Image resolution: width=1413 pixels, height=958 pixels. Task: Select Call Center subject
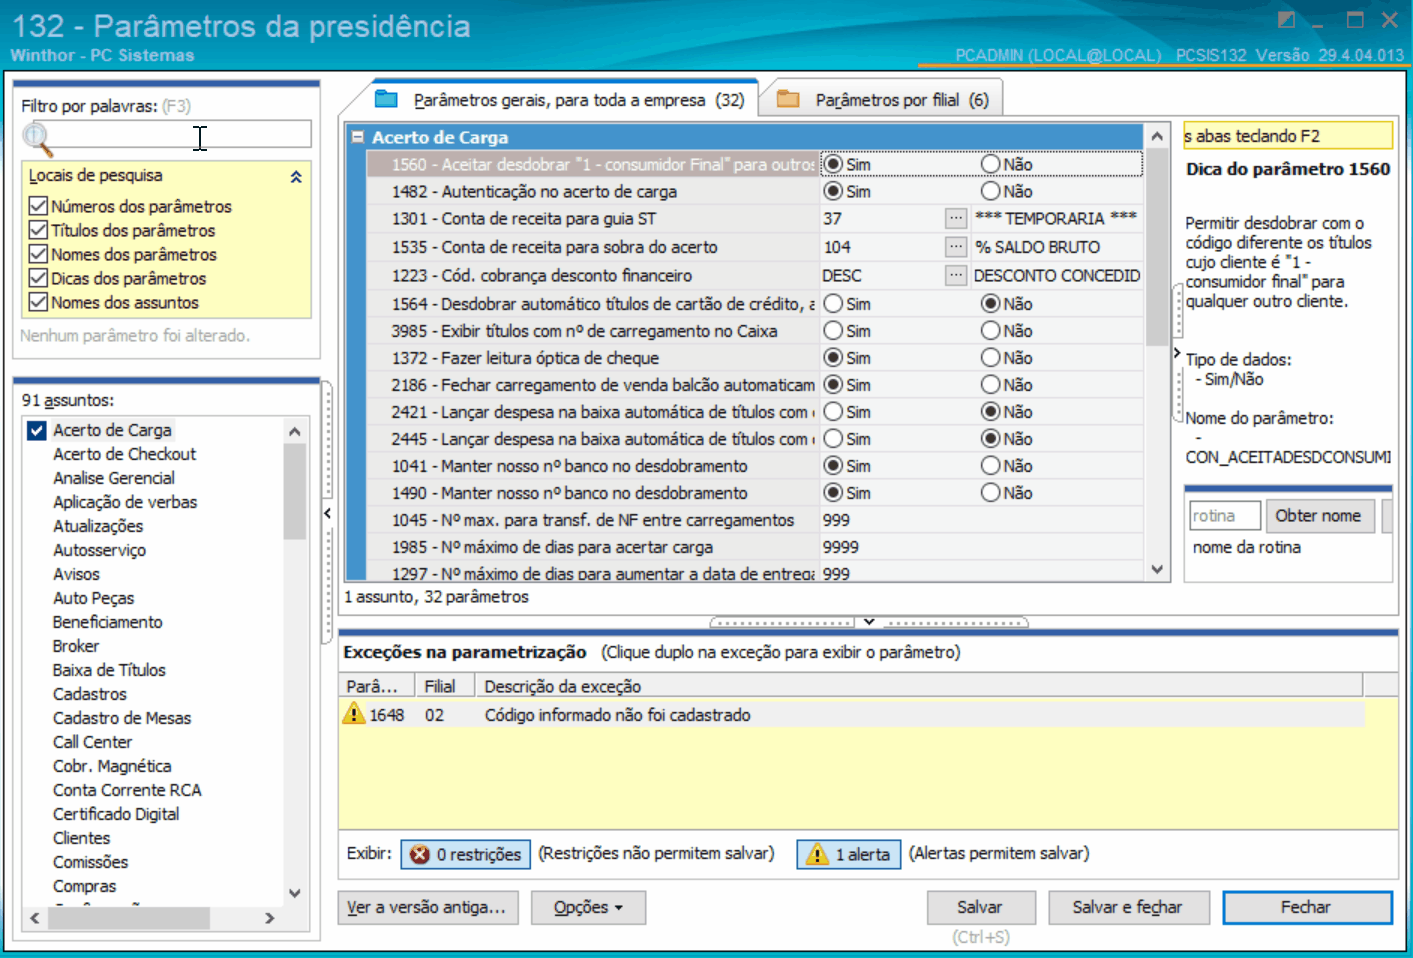point(92,742)
